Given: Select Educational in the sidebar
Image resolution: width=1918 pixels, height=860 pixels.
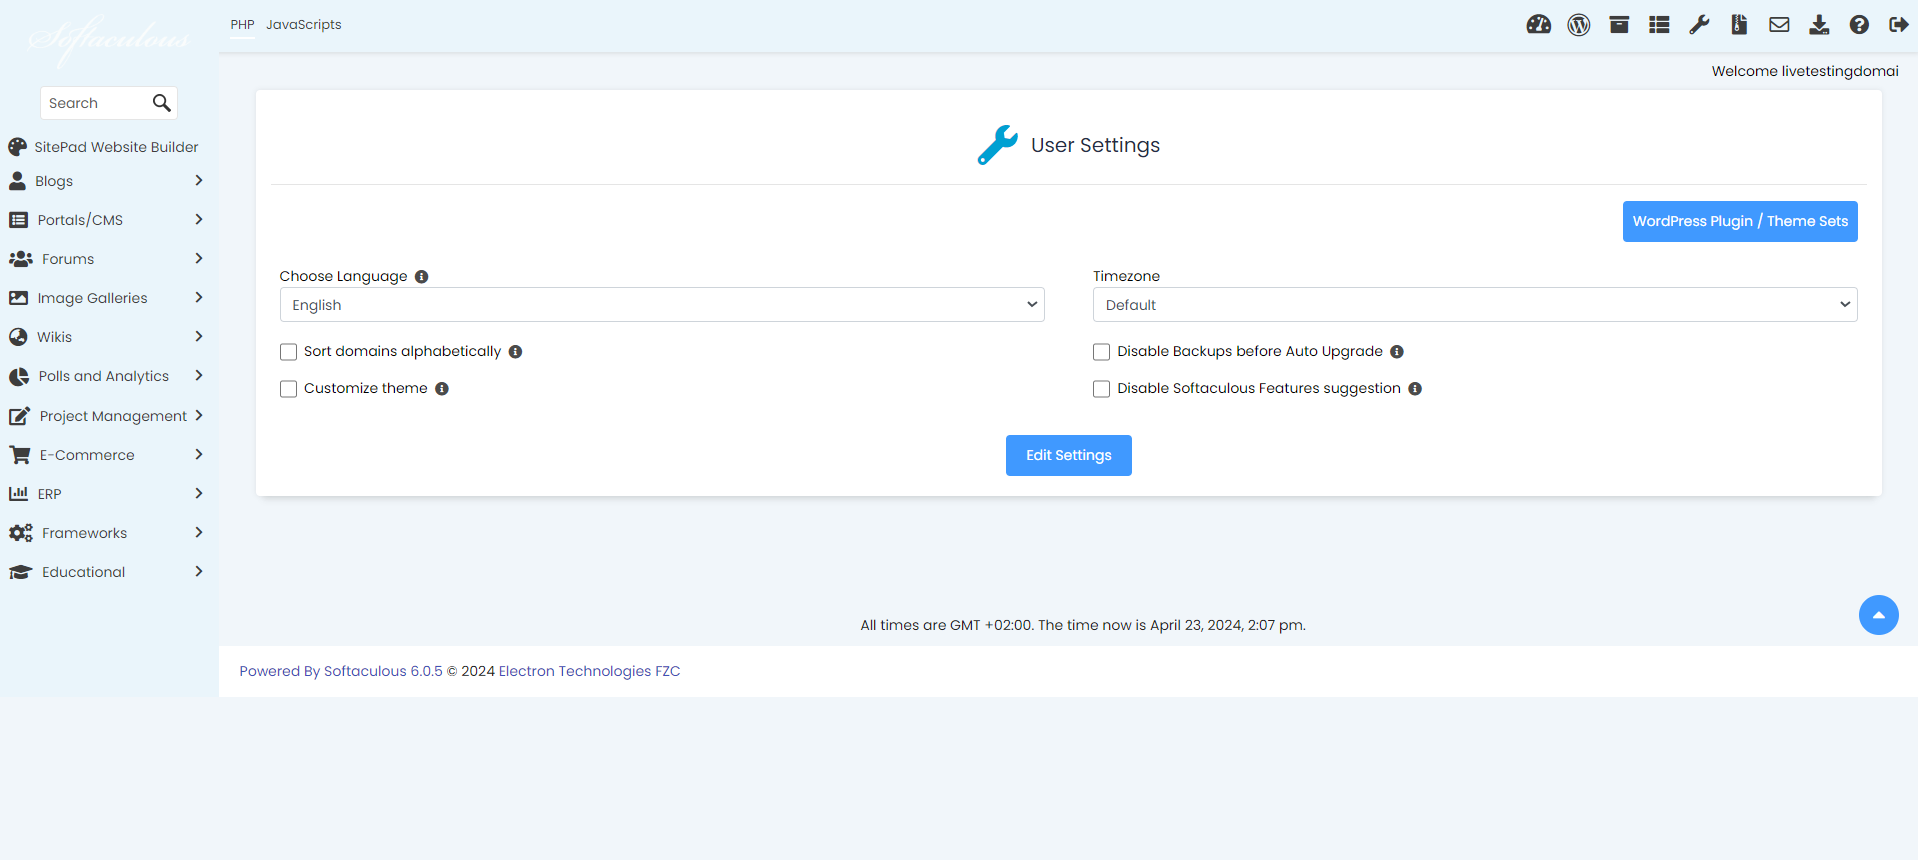Looking at the screenshot, I should [x=83, y=572].
